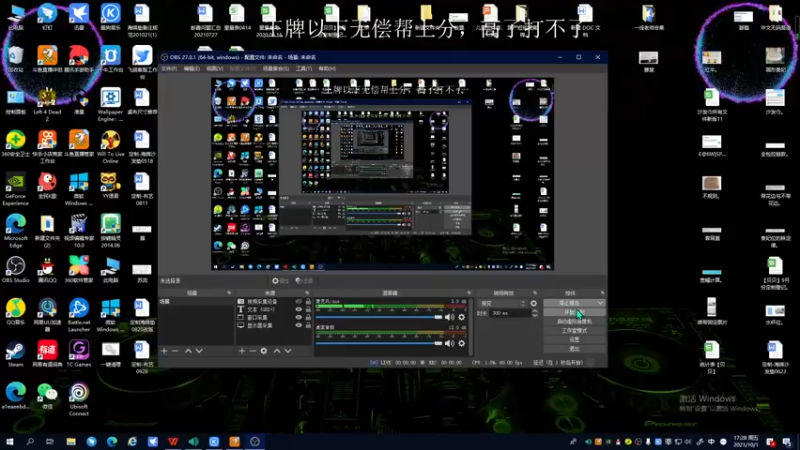
Task: Click the remove scene minus icon
Action: [x=175, y=351]
